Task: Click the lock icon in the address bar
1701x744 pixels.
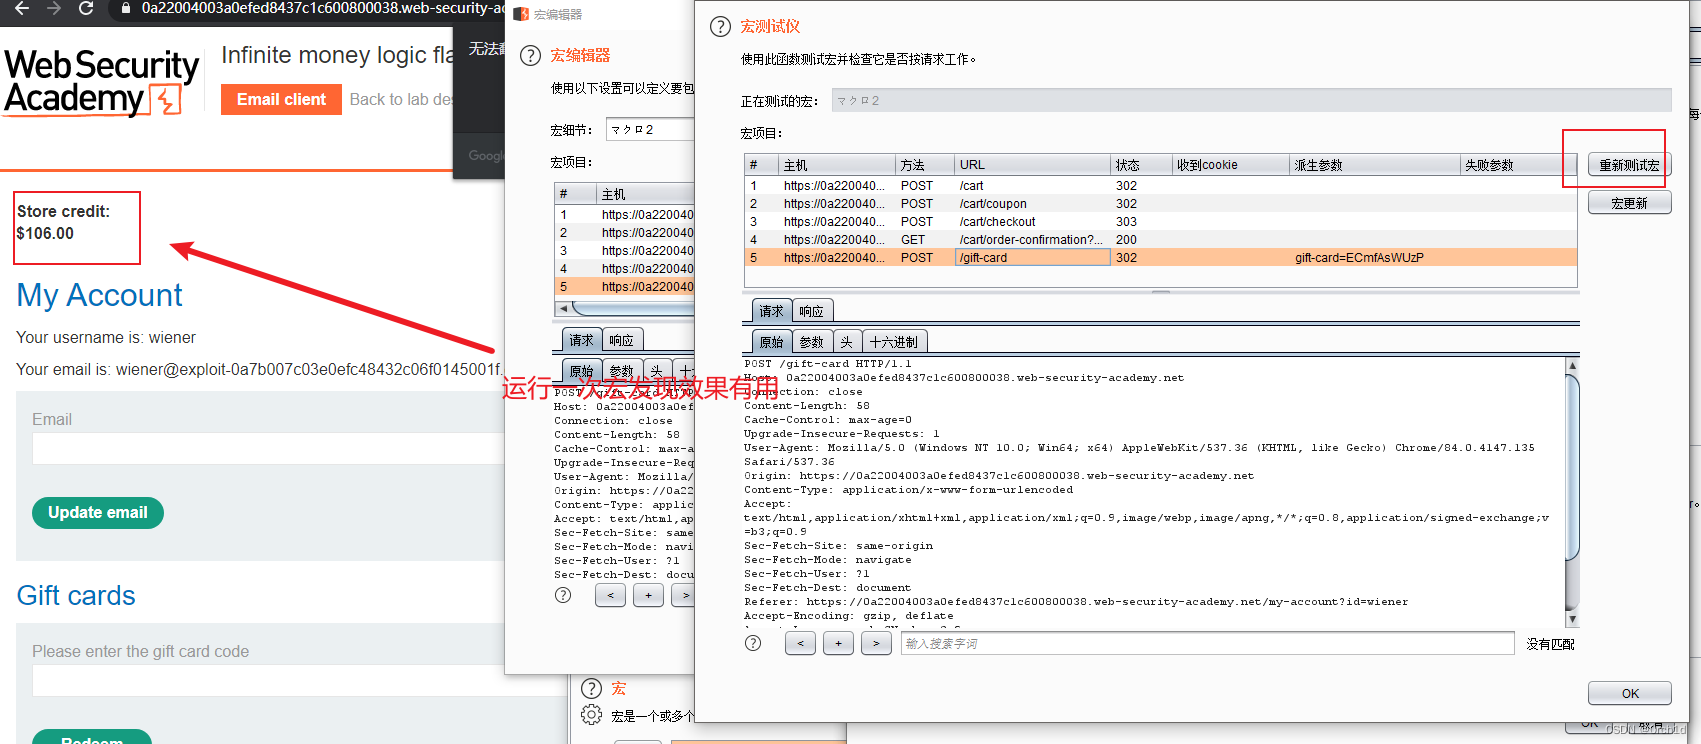Action: coord(125,8)
